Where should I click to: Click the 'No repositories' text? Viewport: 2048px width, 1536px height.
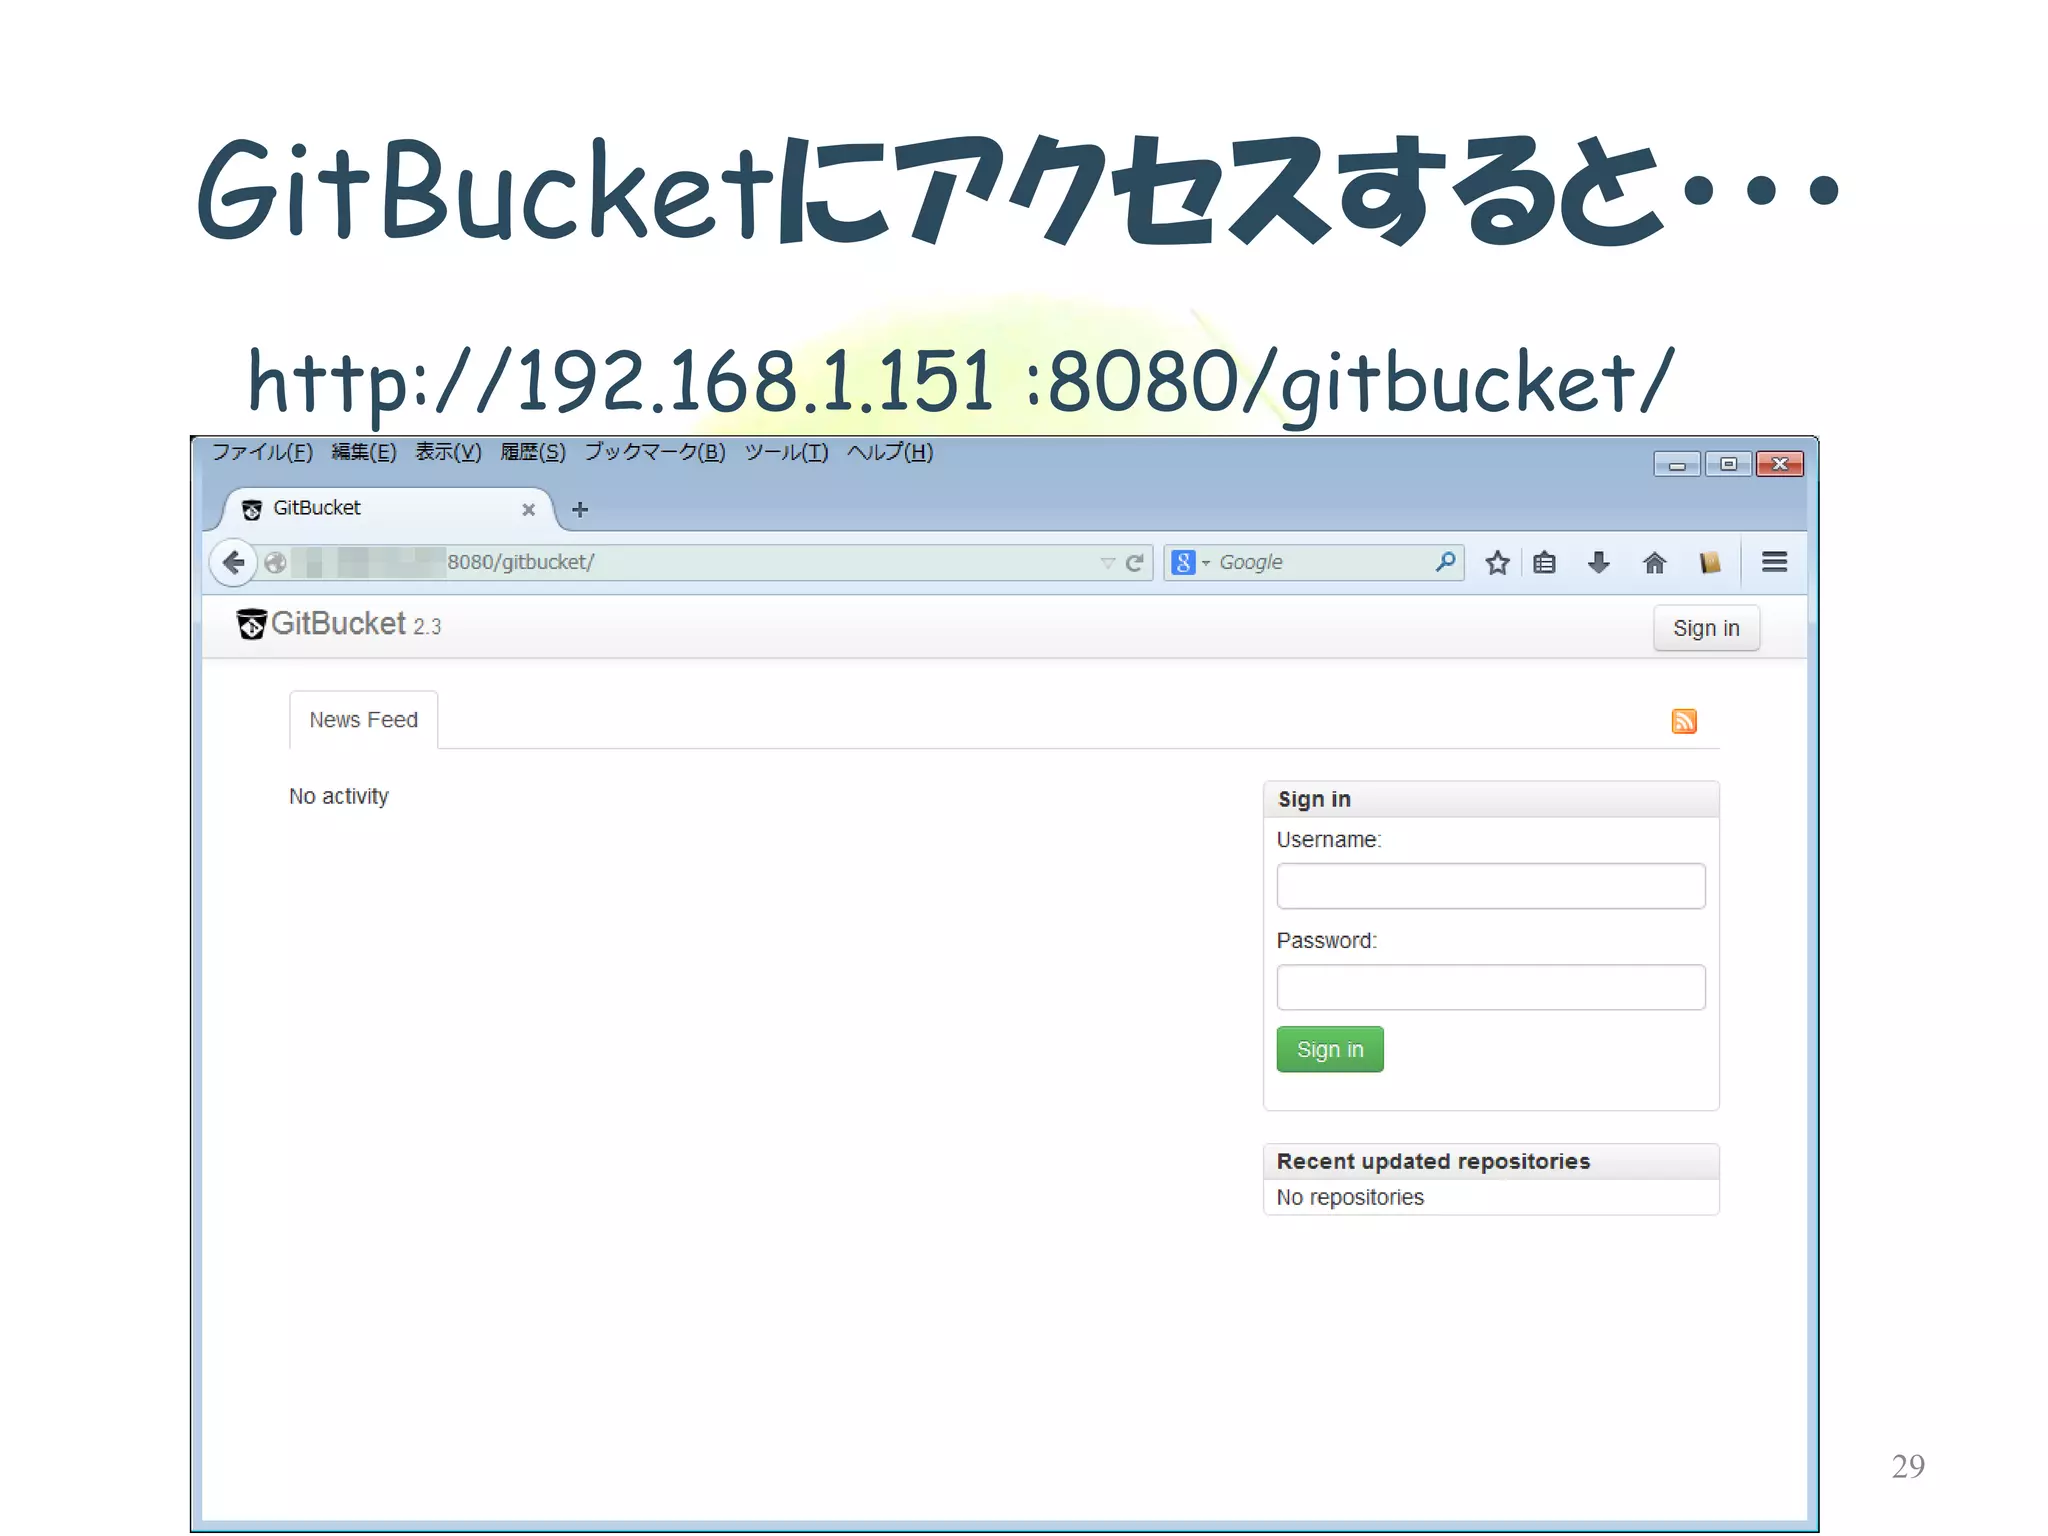(x=1350, y=1197)
